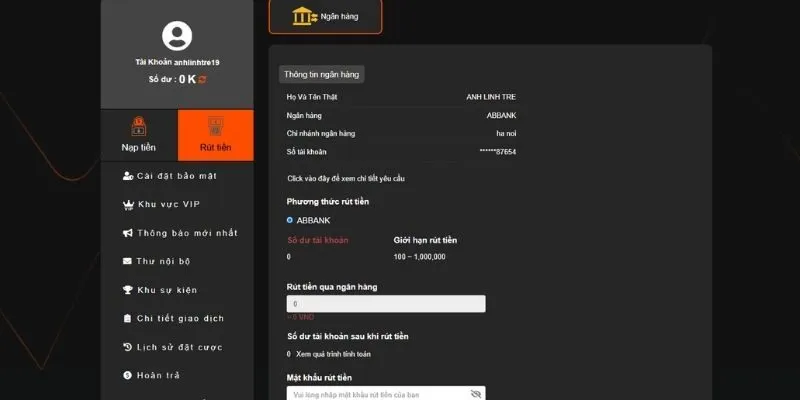Click the Rút tiền qua ngân hàng amount field
This screenshot has height=400, width=800.
click(x=386, y=304)
